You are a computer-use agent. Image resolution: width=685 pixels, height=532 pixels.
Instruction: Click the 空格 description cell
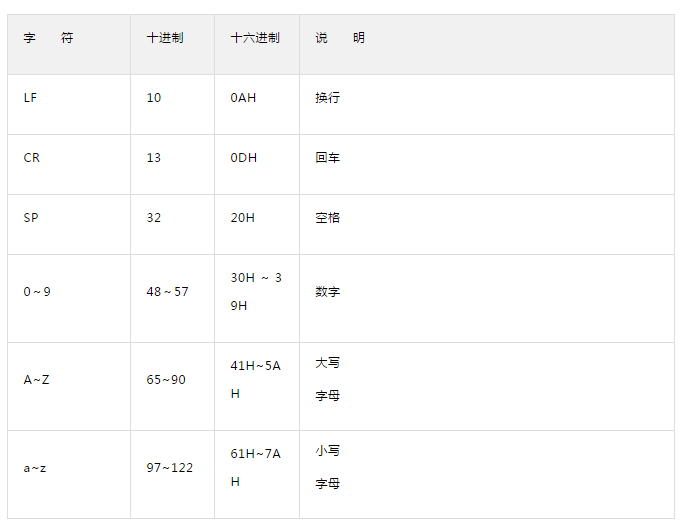328,218
